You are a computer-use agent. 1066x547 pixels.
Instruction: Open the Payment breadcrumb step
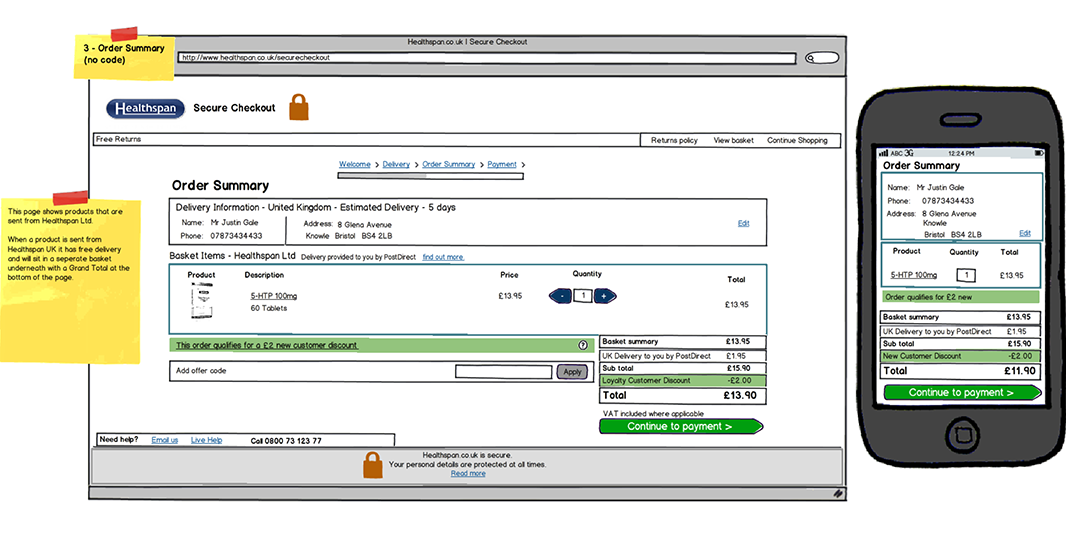coord(502,164)
